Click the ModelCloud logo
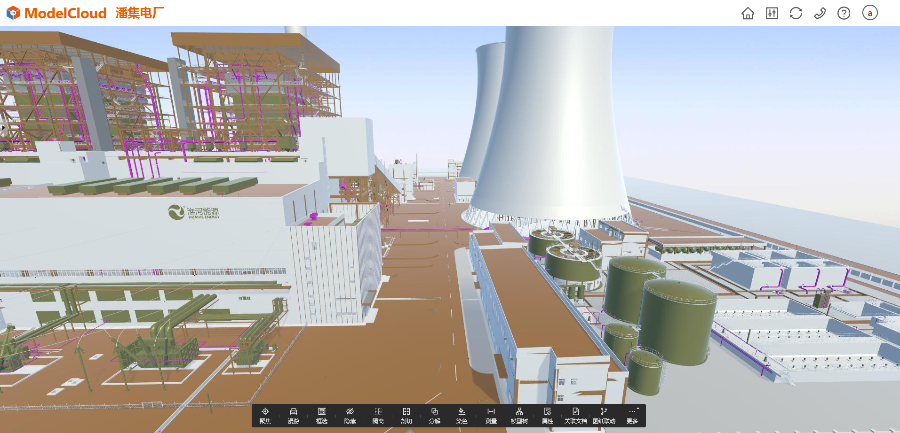Image resolution: width=900 pixels, height=433 pixels. [x=56, y=13]
